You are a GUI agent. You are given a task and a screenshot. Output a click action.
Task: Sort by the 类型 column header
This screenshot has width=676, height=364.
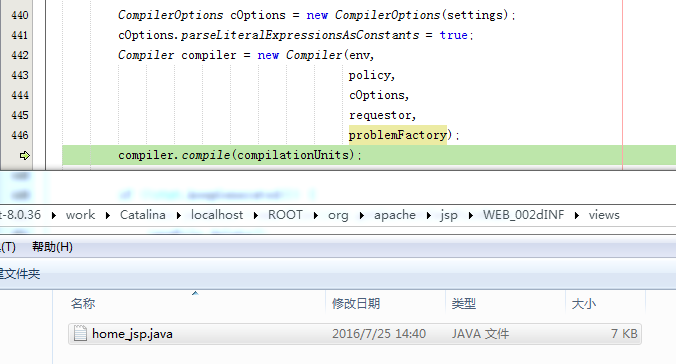click(x=463, y=304)
